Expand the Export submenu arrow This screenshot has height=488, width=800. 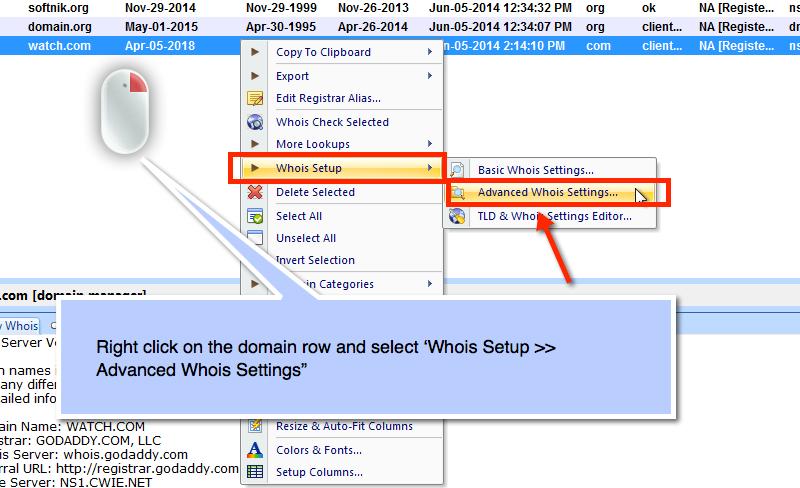point(430,76)
